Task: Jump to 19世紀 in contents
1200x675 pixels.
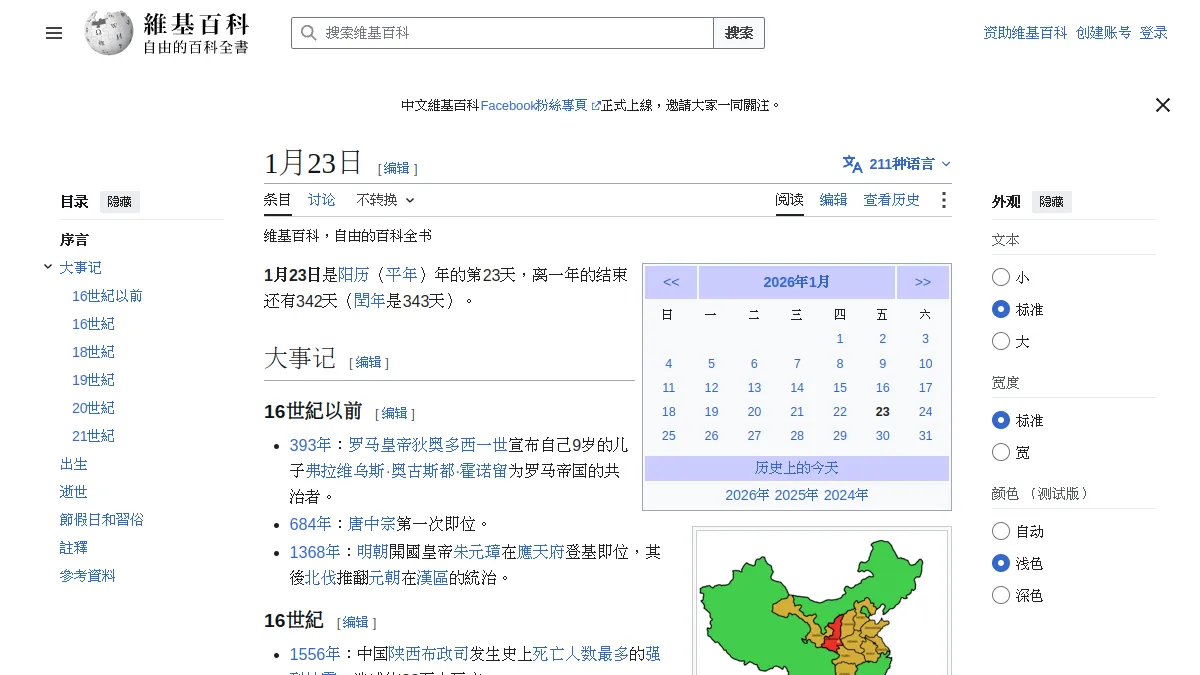Action: point(93,380)
